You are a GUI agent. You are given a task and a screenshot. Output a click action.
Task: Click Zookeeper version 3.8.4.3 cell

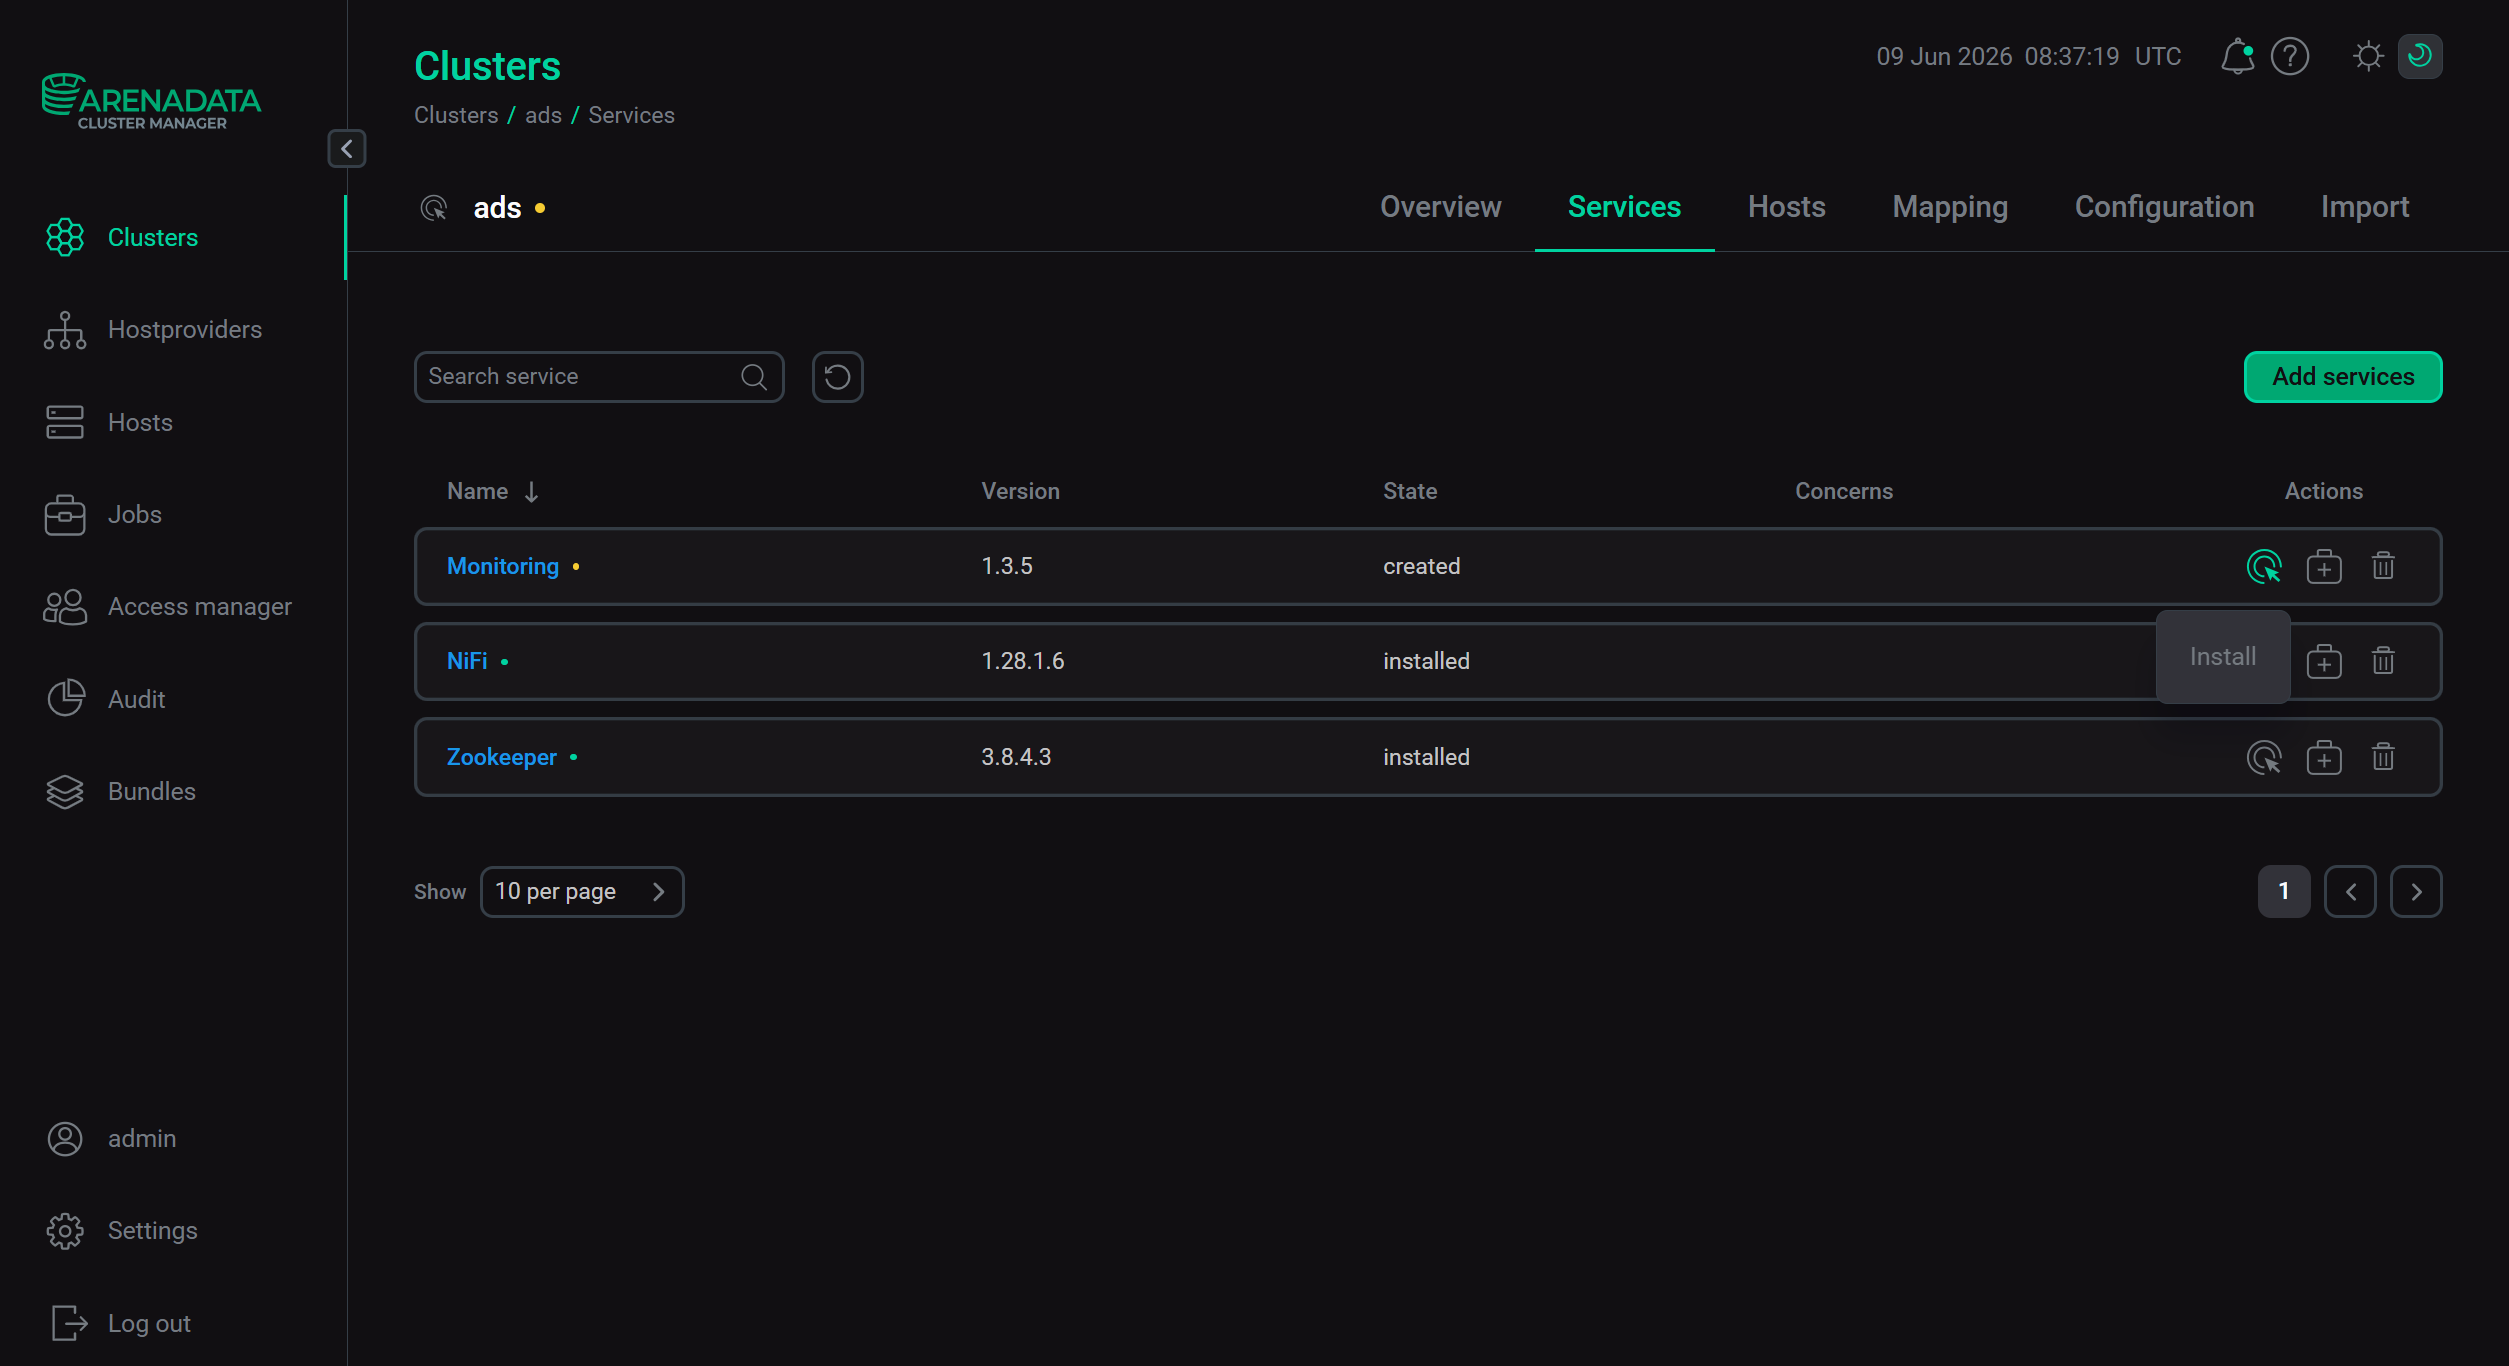pos(1015,757)
